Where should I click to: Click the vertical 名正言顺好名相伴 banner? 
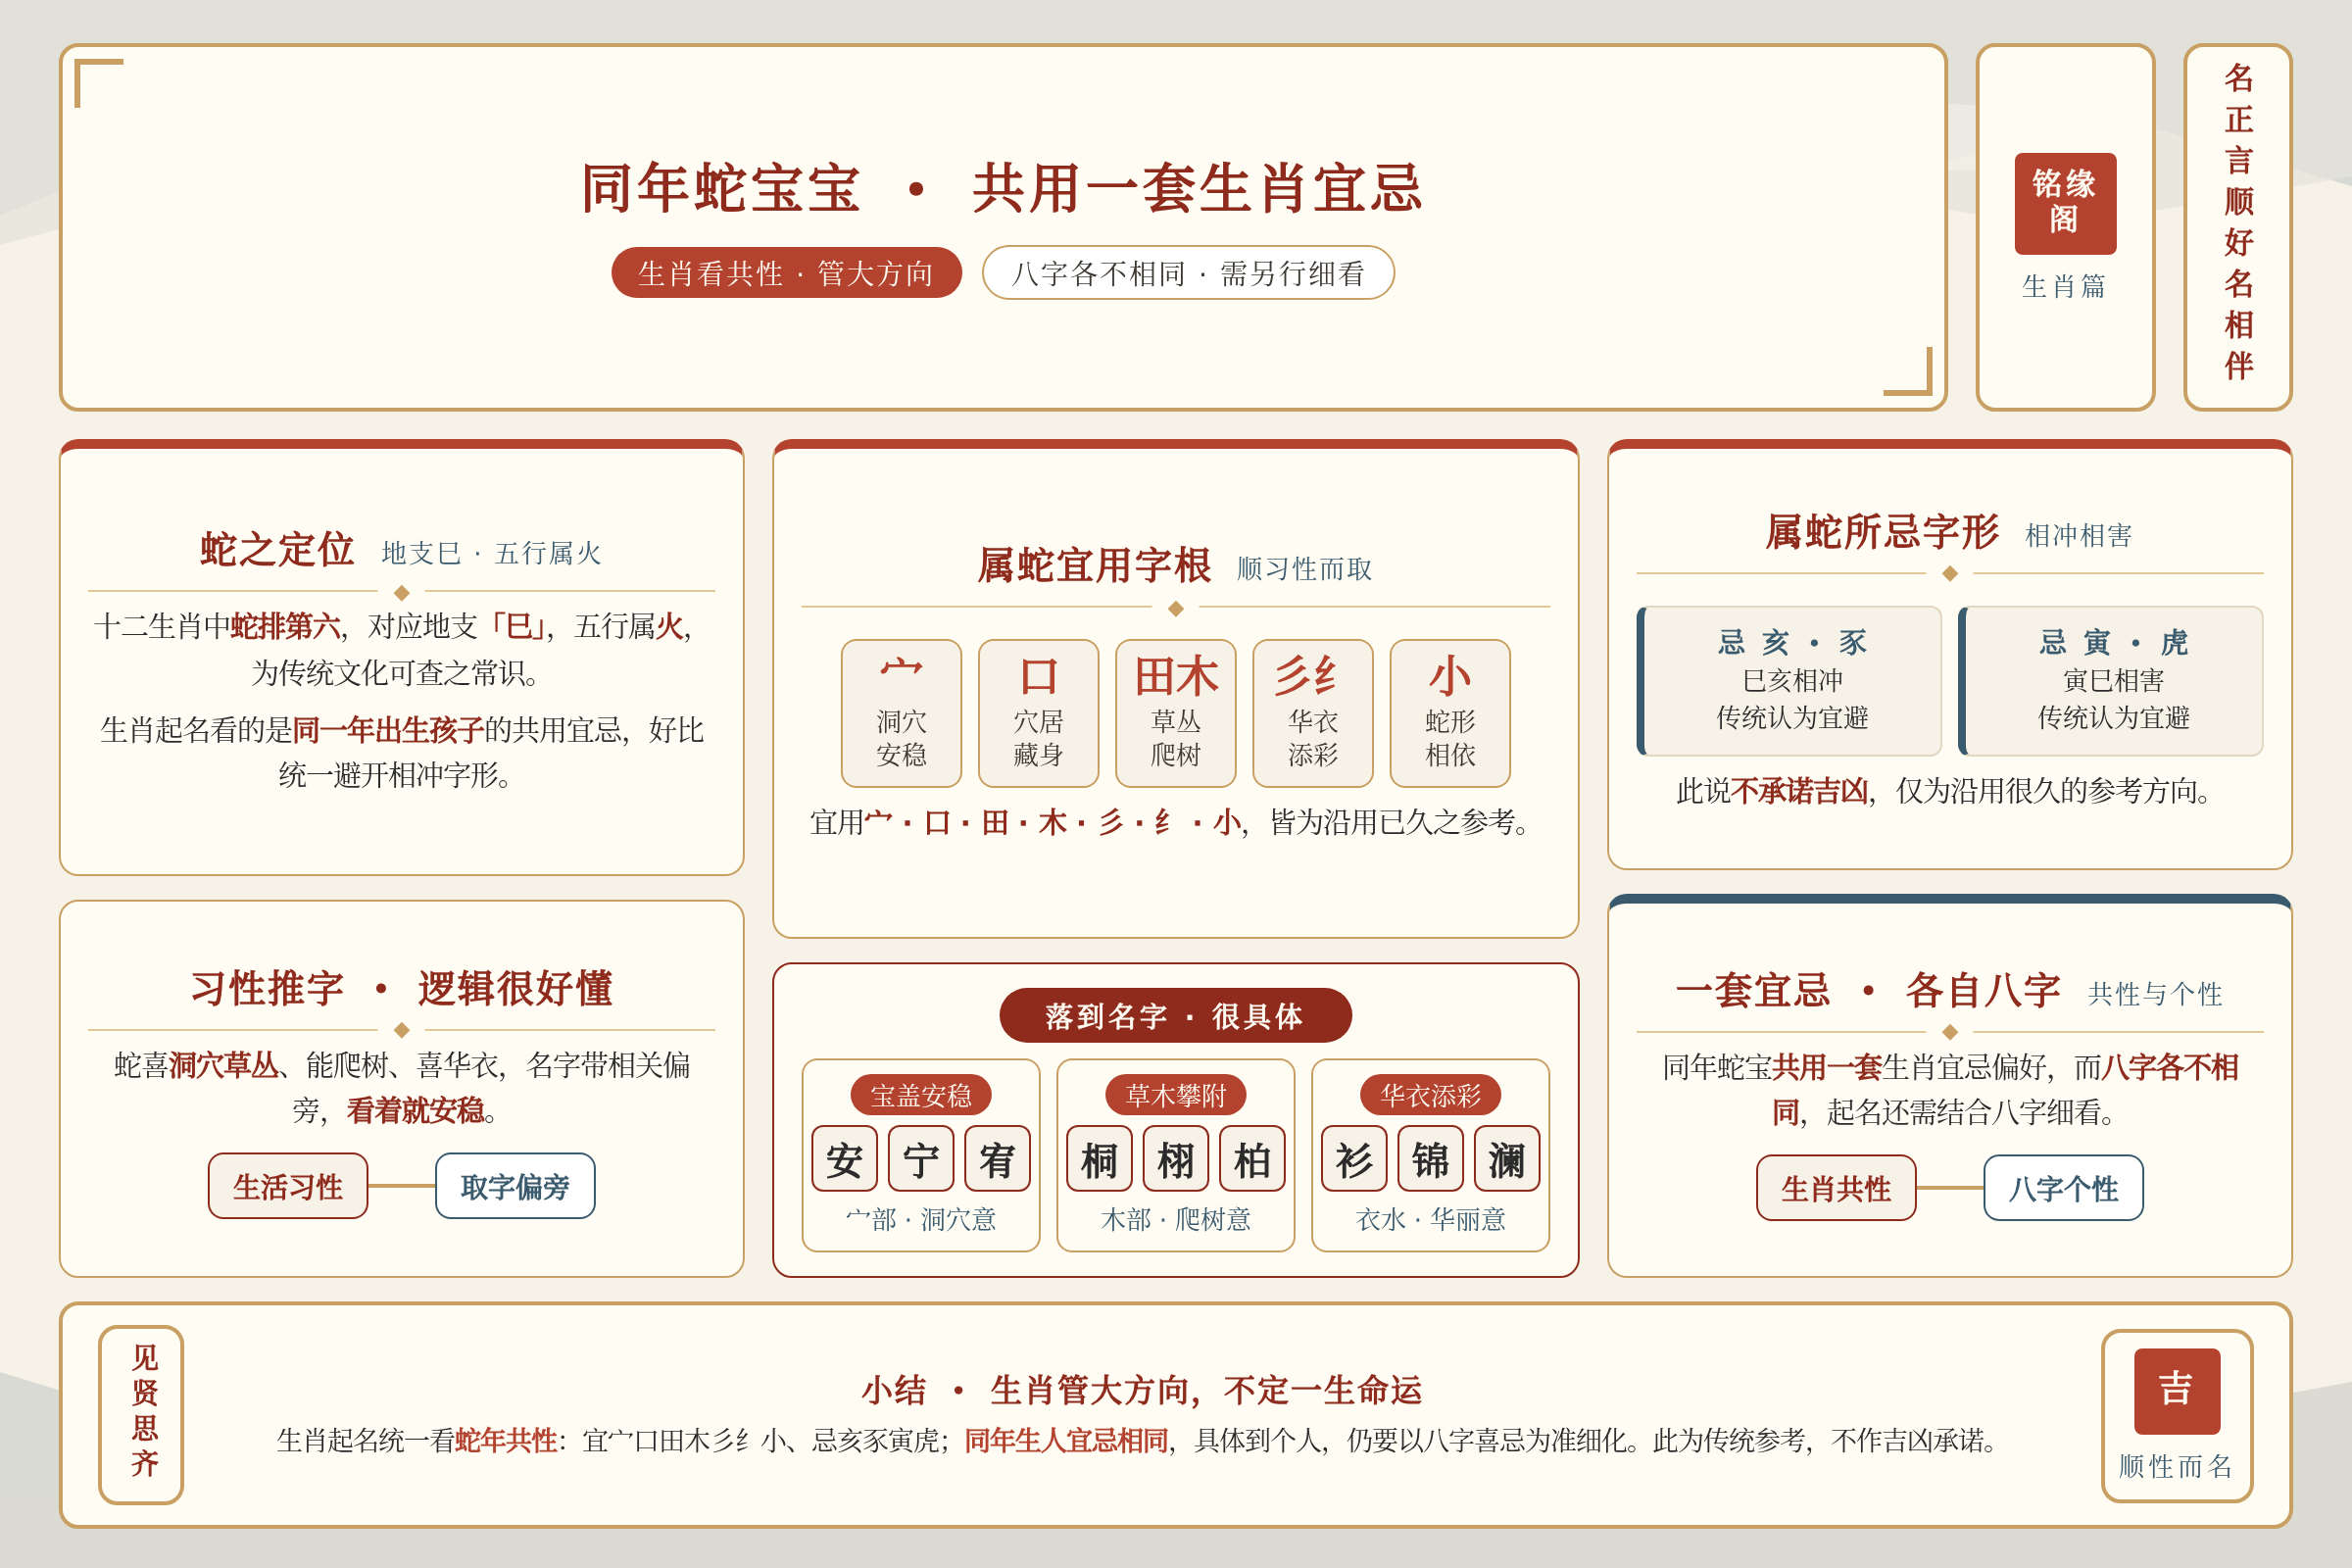pos(2237,227)
